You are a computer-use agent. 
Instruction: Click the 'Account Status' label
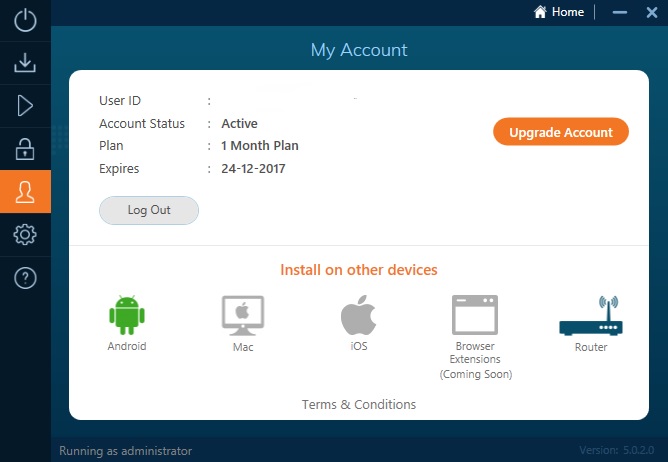tap(142, 124)
